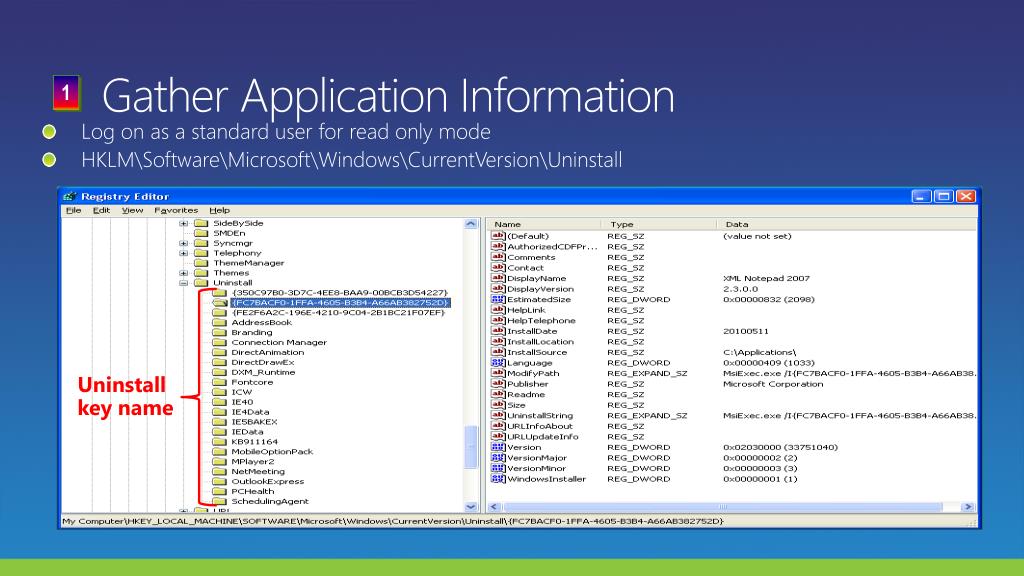Click the Fontcore folder icon
Viewport: 1024px width, 576px height.
tap(219, 382)
